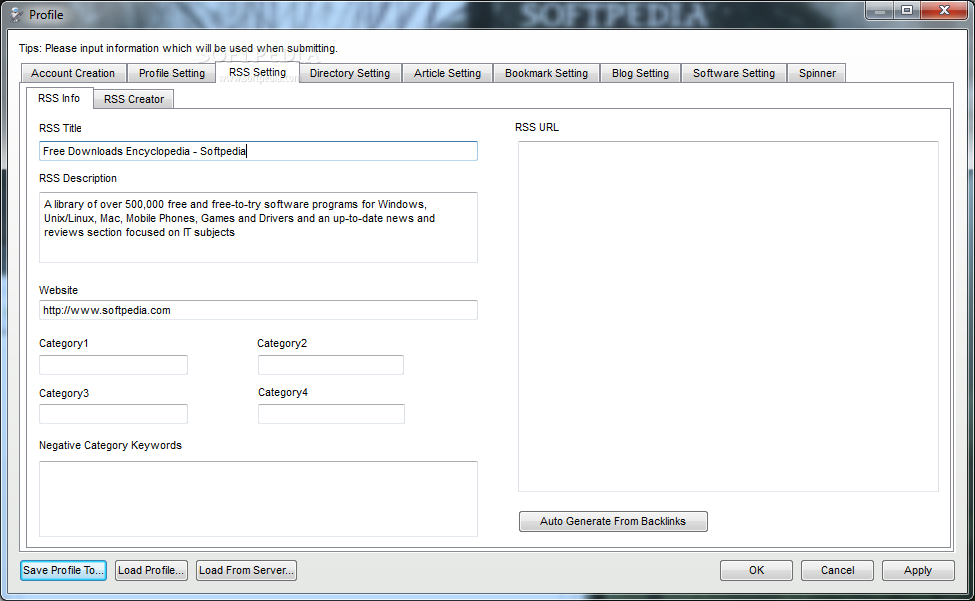Screen dimensions: 975x601
Task: Click the Negative Category Keywords box
Action: pyautogui.click(x=258, y=498)
